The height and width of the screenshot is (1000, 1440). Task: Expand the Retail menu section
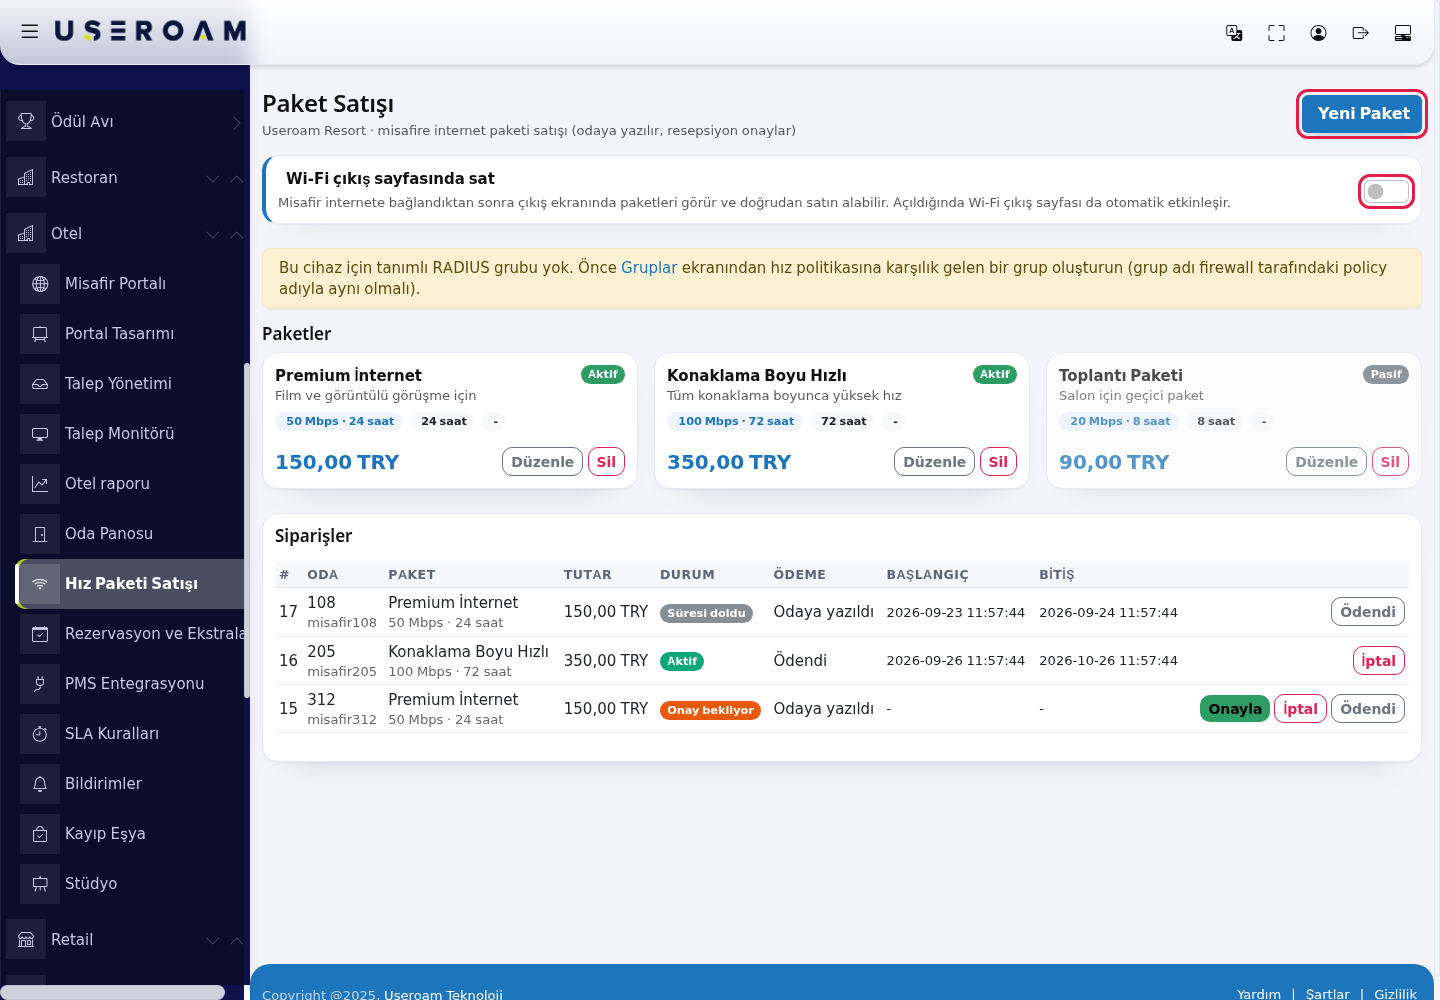coord(213,940)
